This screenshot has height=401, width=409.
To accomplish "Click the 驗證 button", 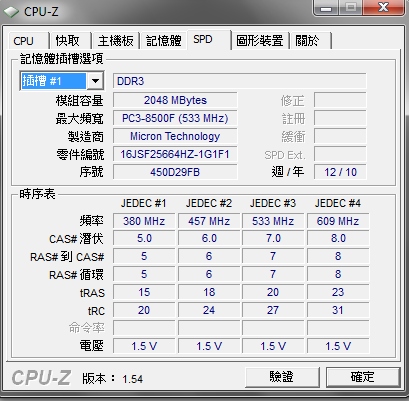I will coord(282,377).
